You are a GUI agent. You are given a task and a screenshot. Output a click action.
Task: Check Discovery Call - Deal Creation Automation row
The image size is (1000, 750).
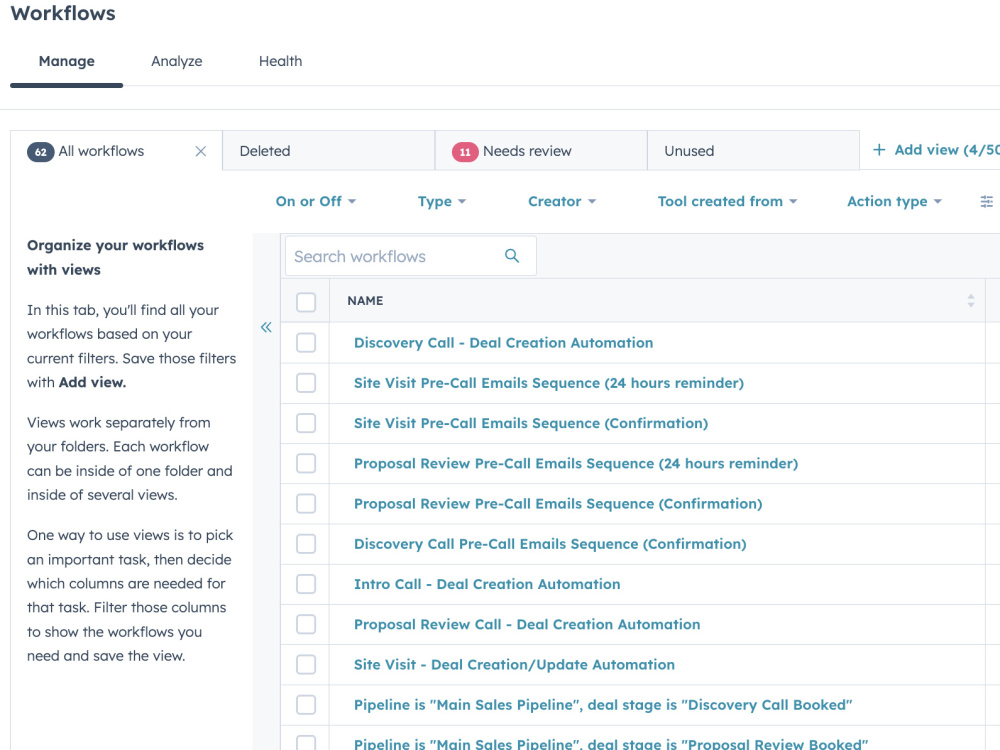pyautogui.click(x=306, y=342)
